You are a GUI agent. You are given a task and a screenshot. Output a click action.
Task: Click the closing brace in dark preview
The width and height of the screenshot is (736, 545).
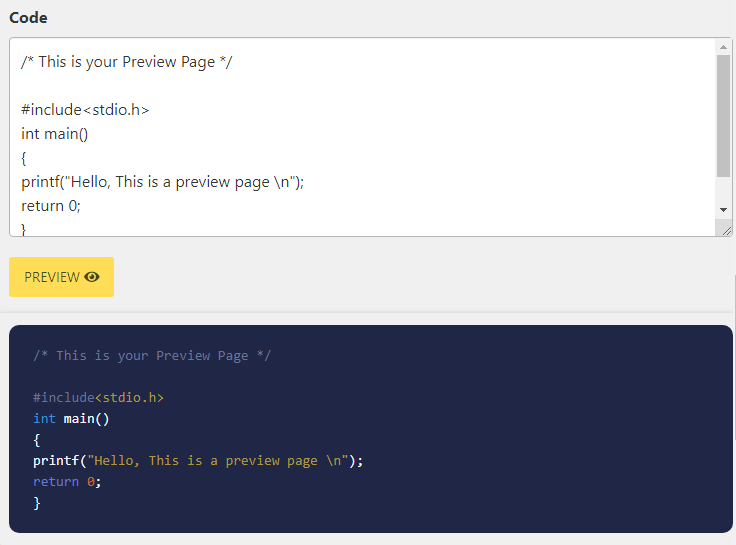tap(37, 503)
